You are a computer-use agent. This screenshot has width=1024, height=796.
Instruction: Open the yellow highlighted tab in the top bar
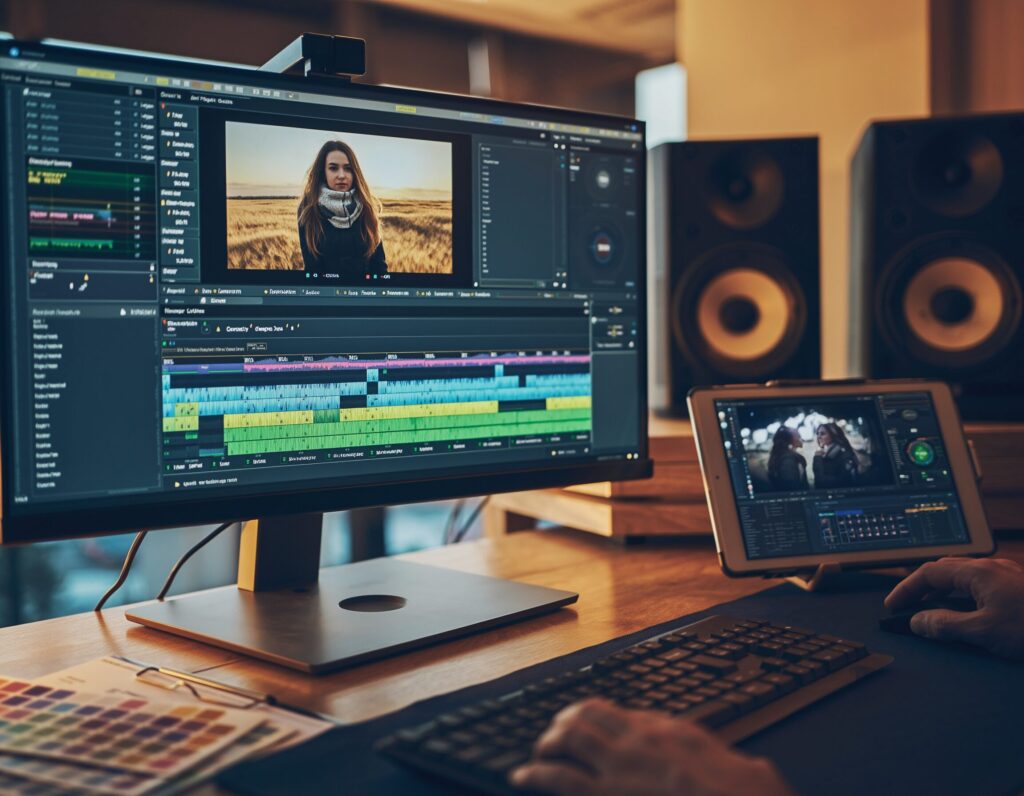coord(95,73)
